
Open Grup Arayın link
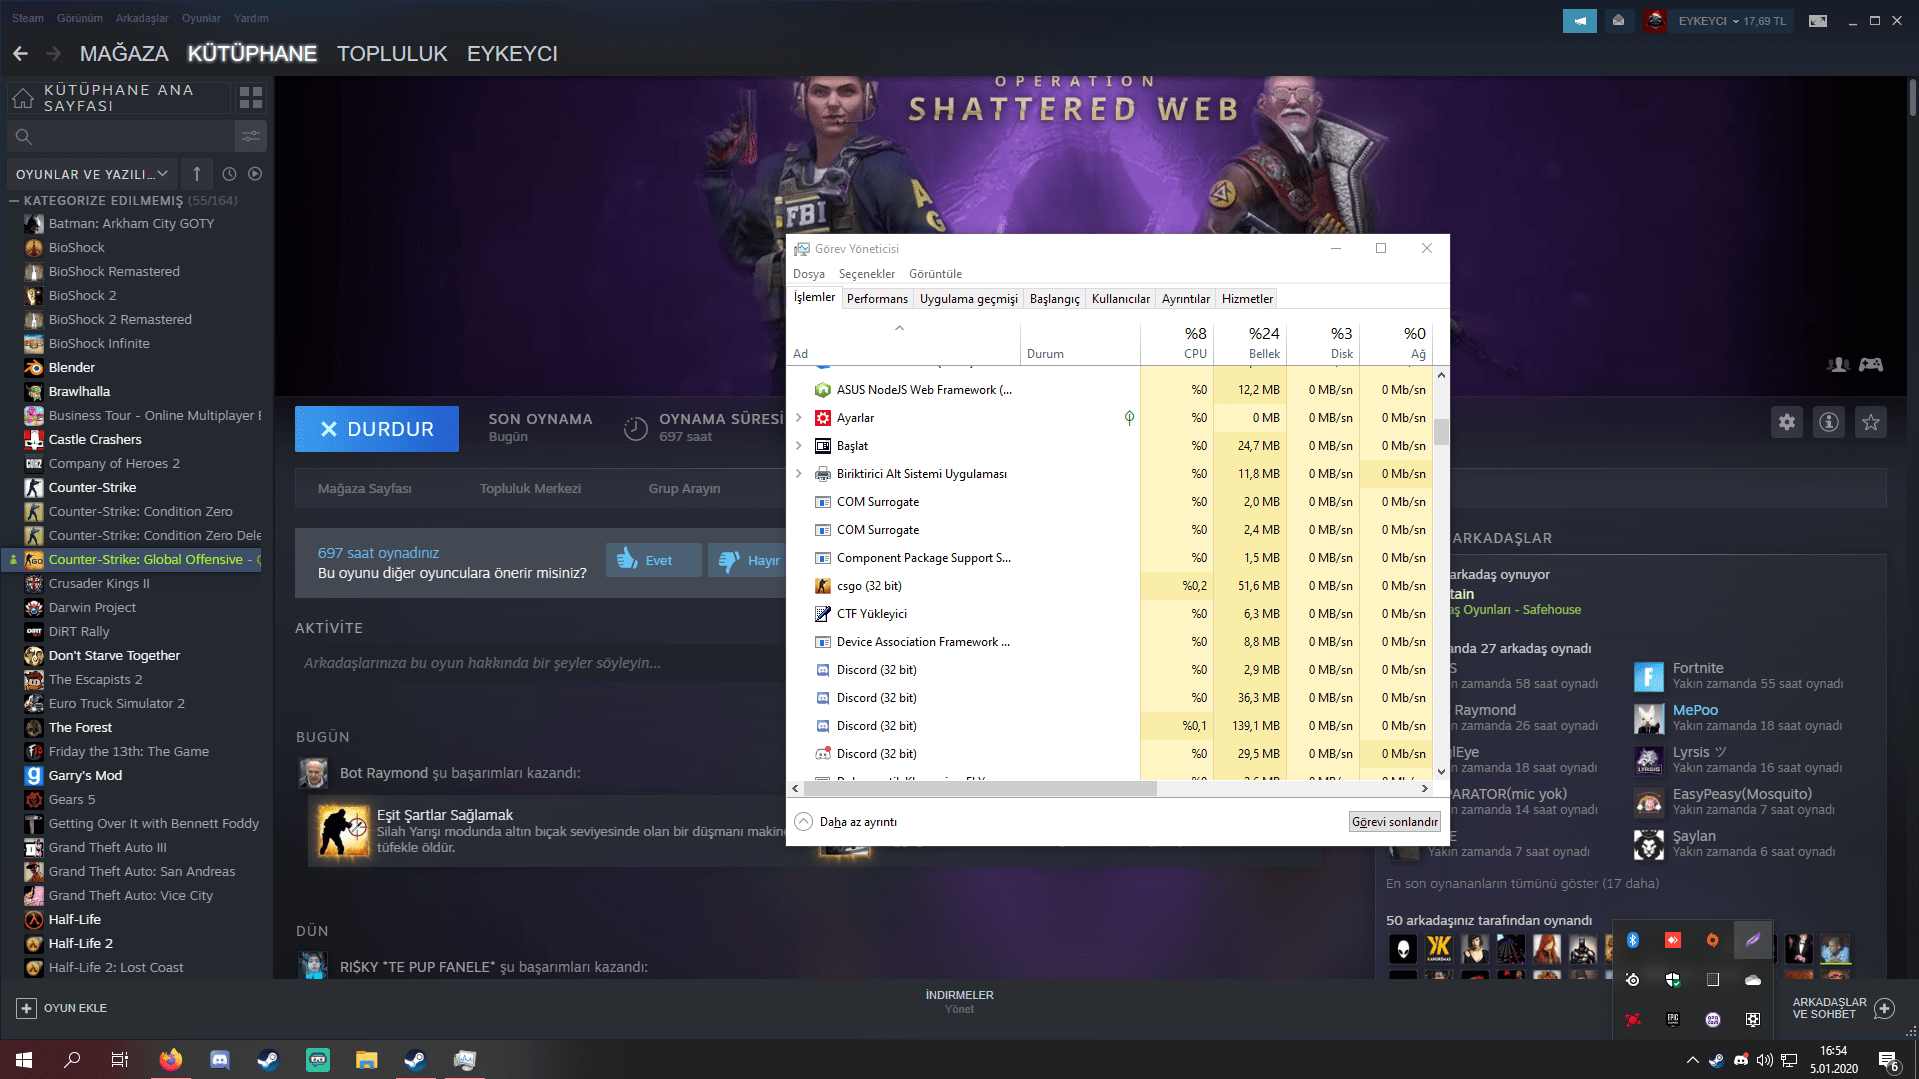click(684, 489)
